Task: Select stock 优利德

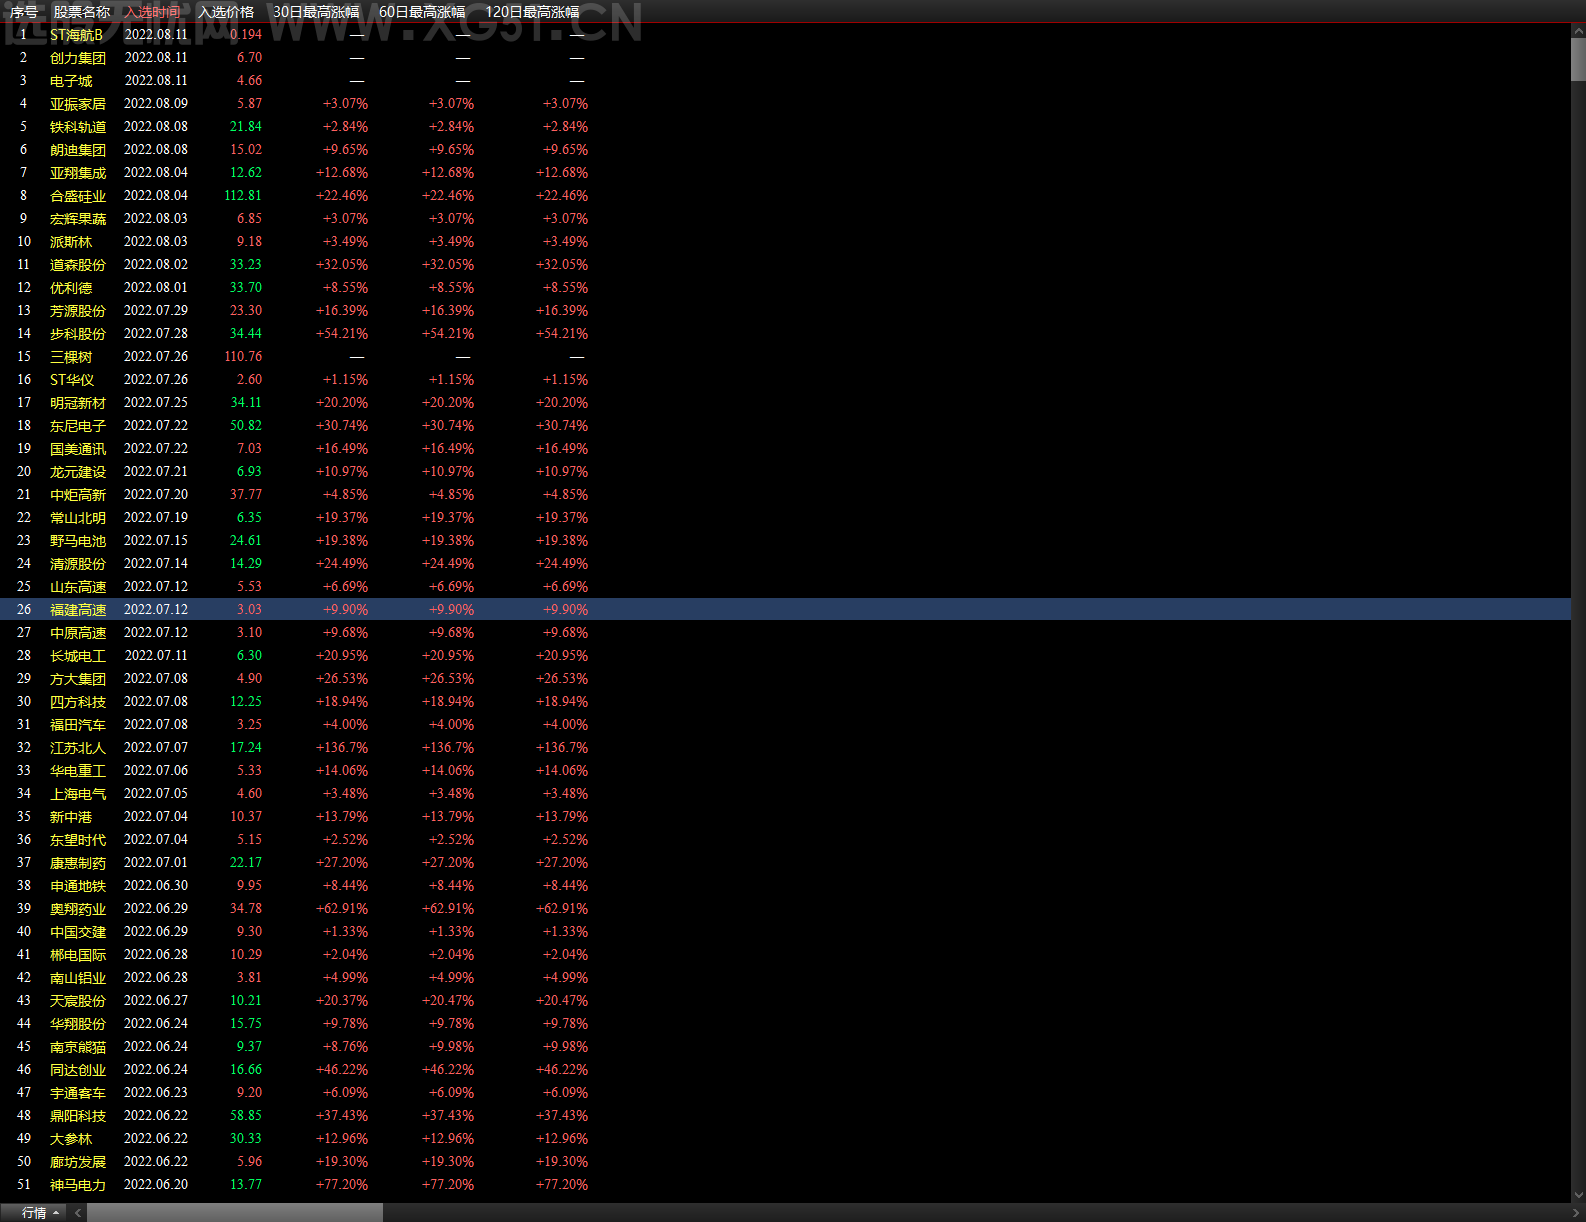Action: (x=71, y=288)
